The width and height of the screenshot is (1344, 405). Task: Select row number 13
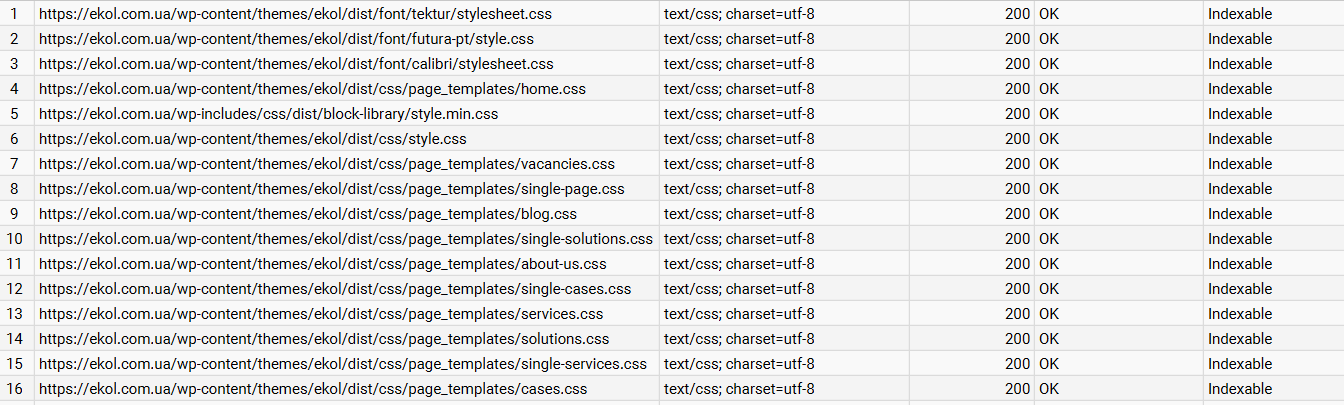[x=17, y=314]
